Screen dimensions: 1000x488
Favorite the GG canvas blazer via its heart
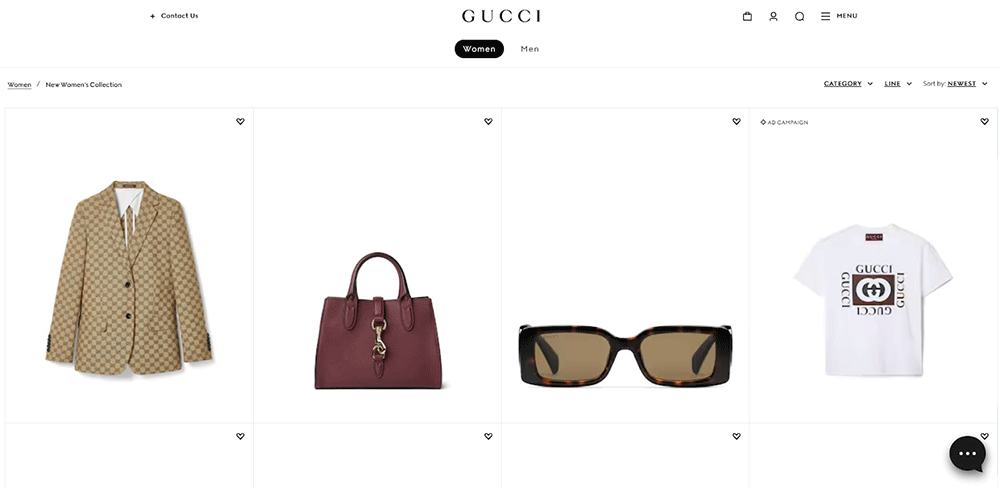[240, 121]
